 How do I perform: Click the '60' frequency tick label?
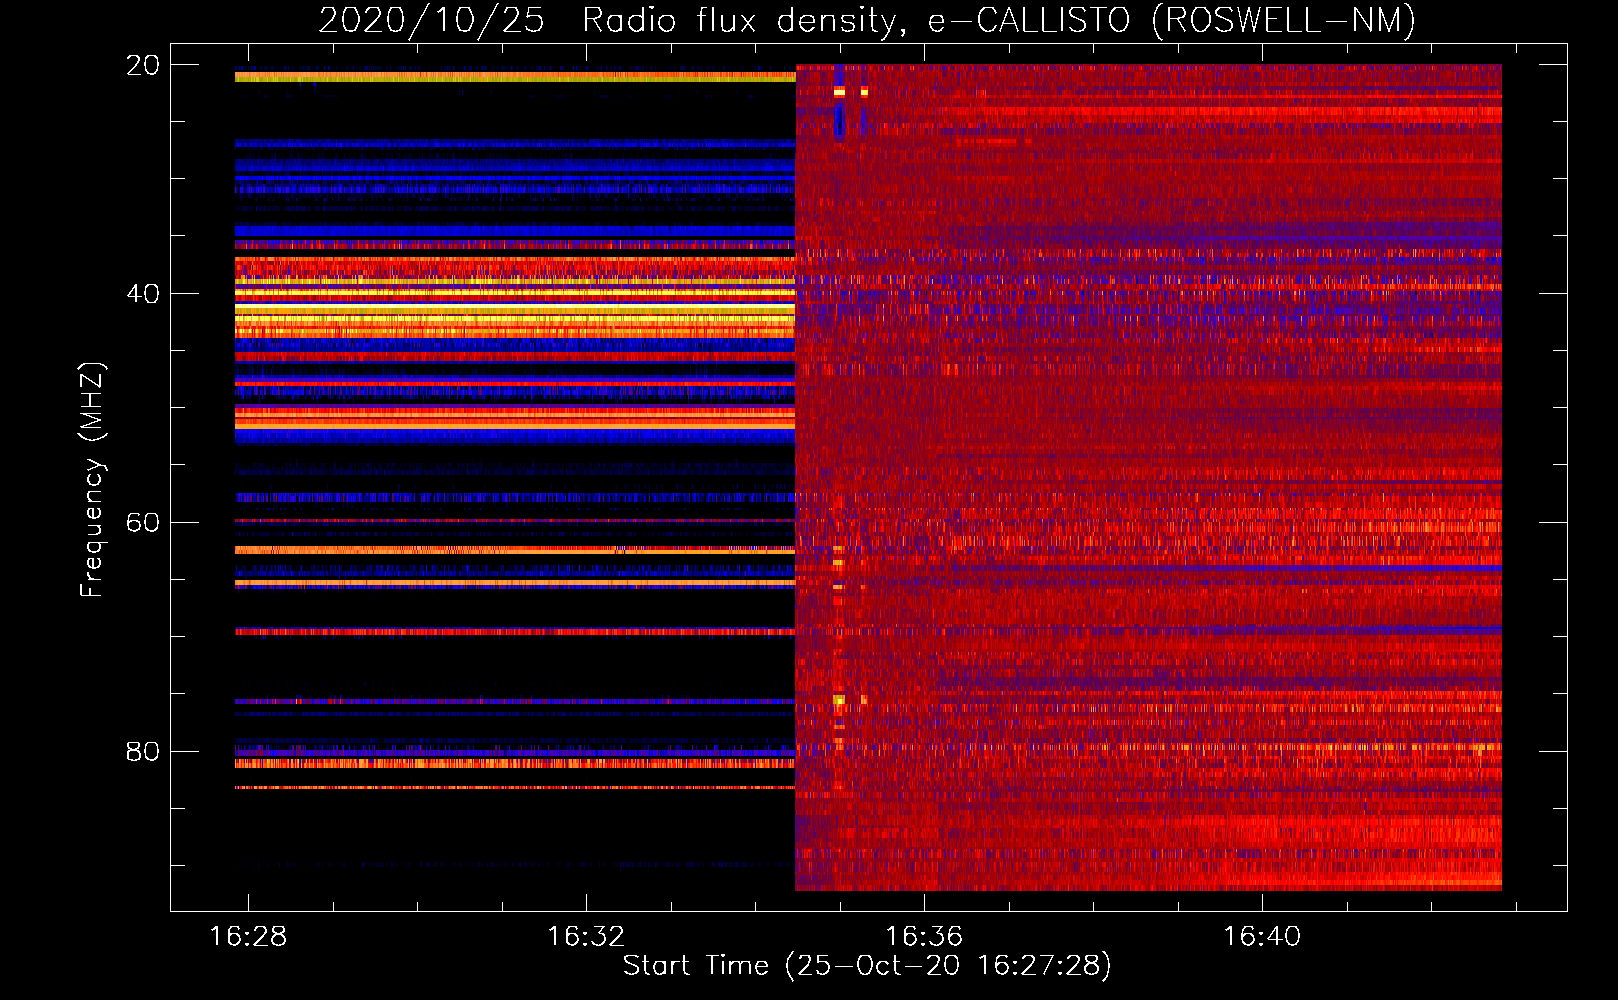point(142,523)
